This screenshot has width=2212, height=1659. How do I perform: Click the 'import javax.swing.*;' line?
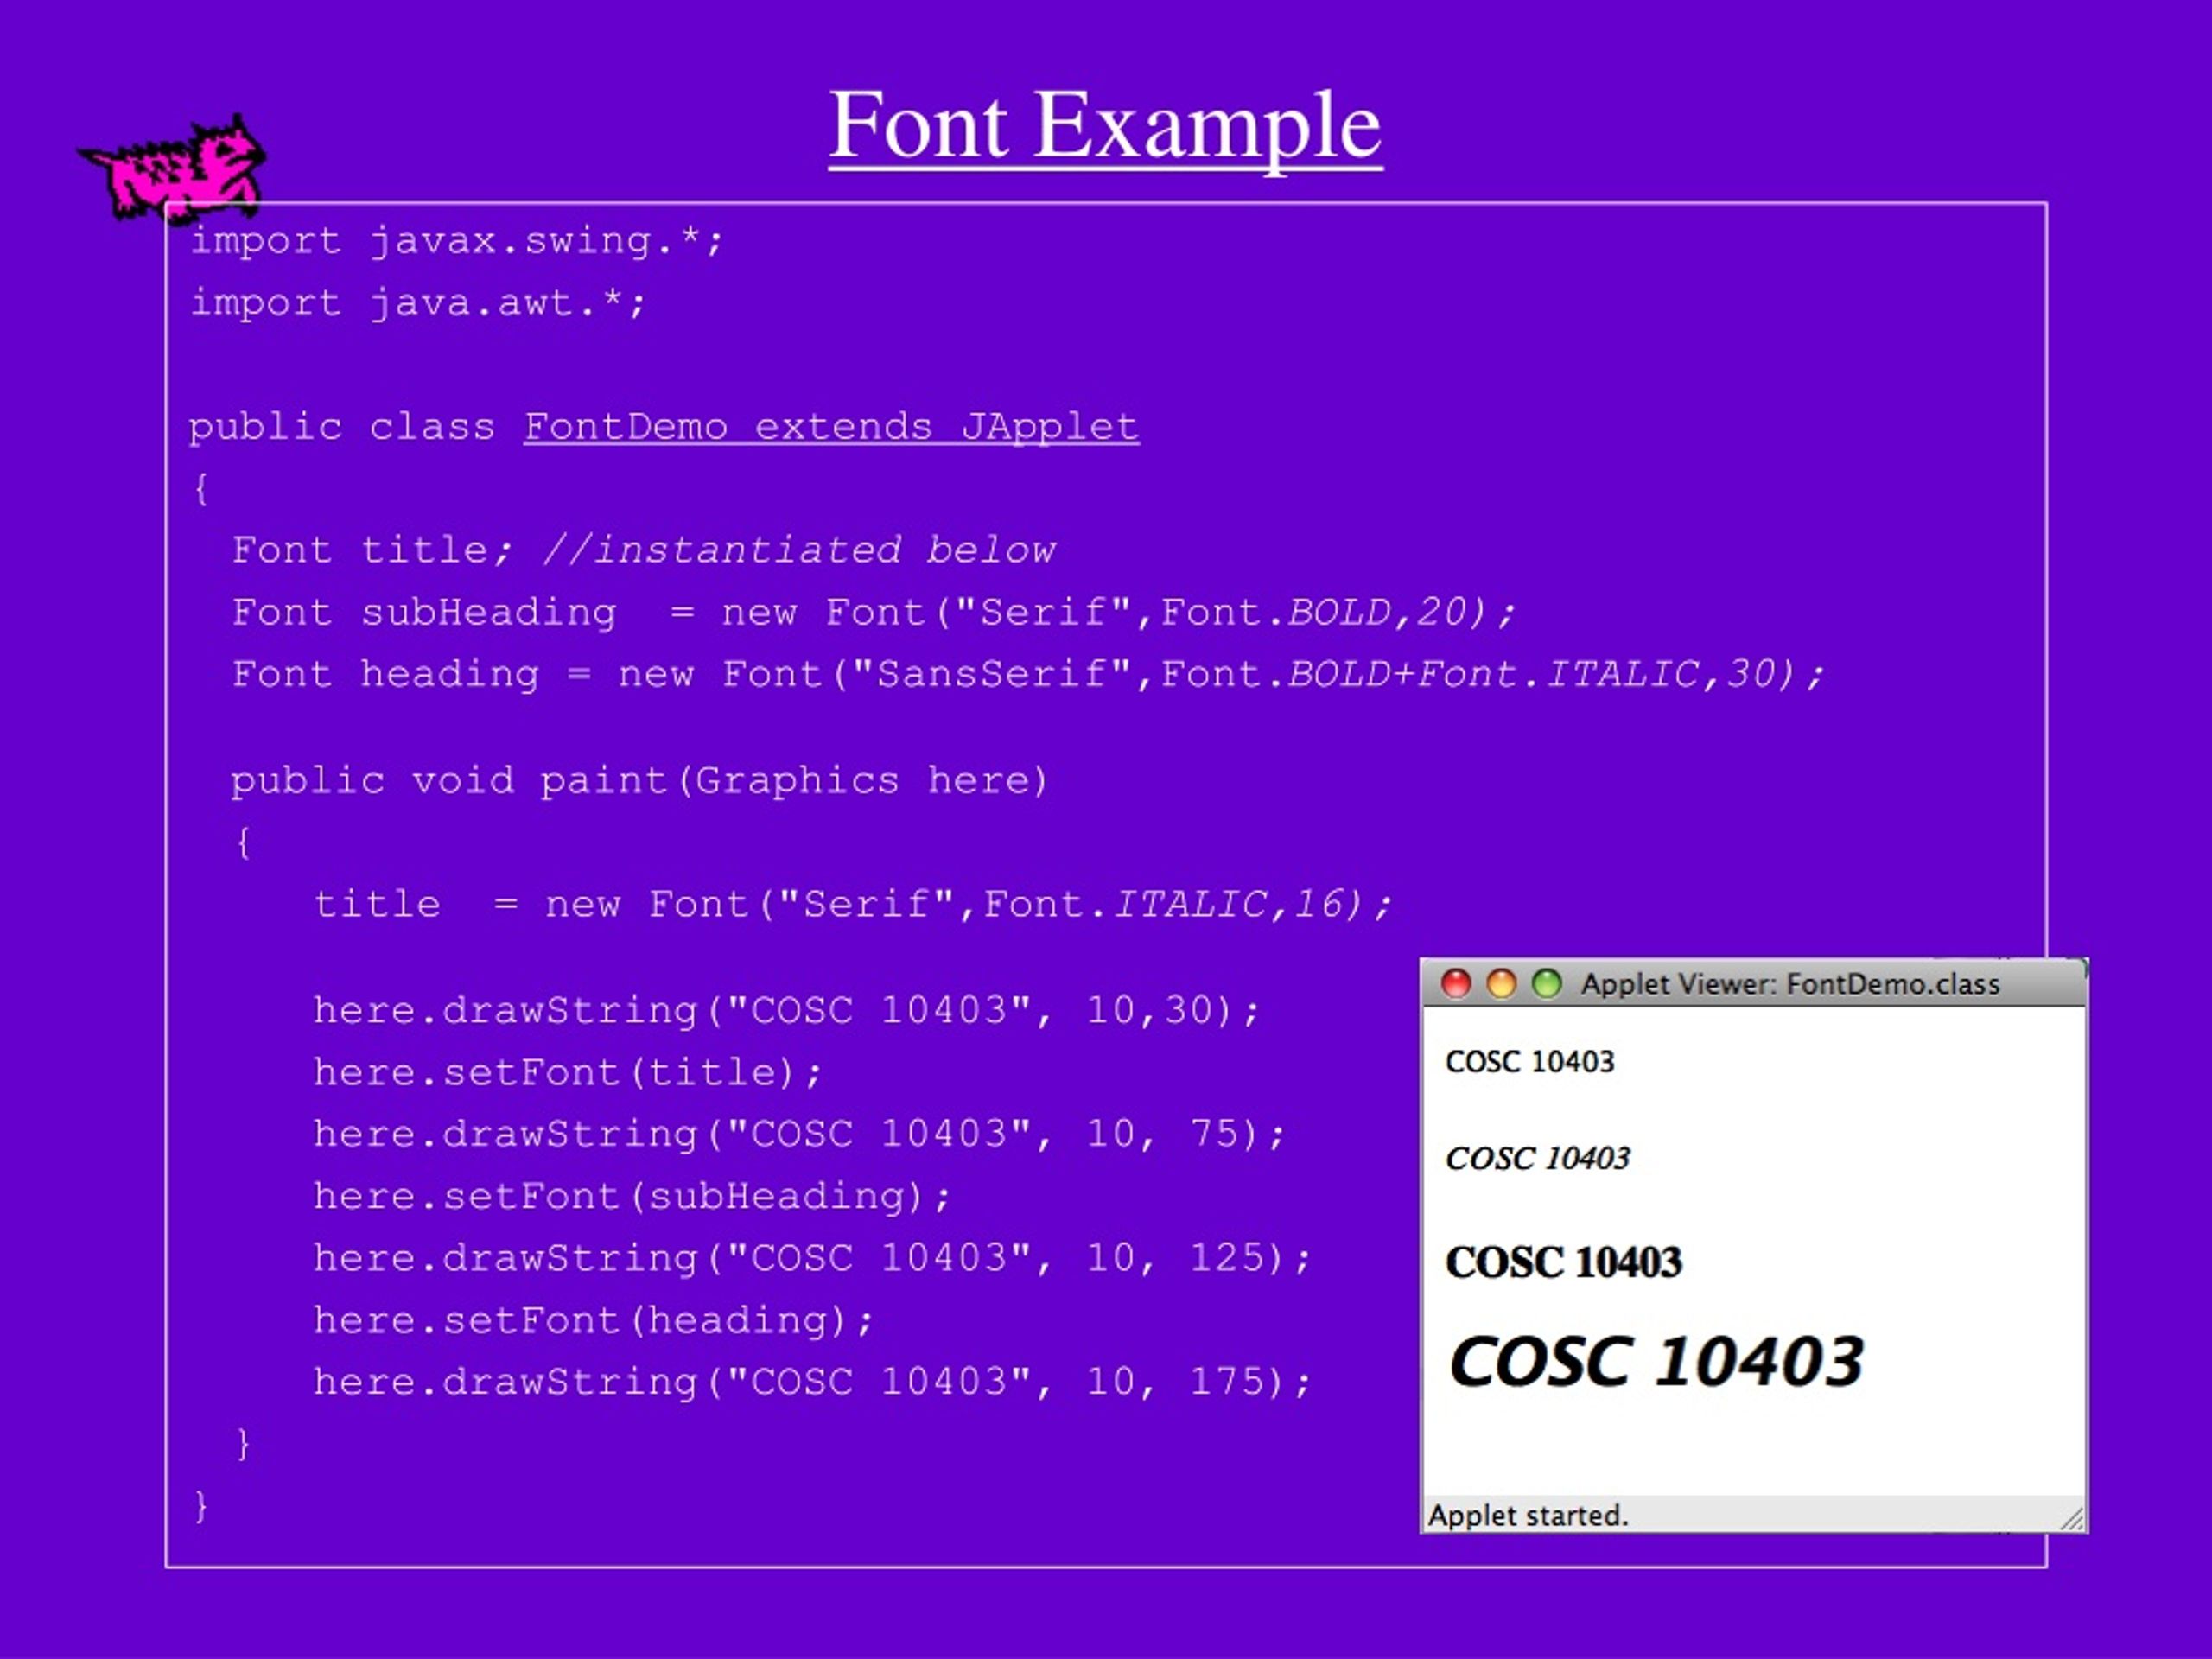tap(456, 241)
